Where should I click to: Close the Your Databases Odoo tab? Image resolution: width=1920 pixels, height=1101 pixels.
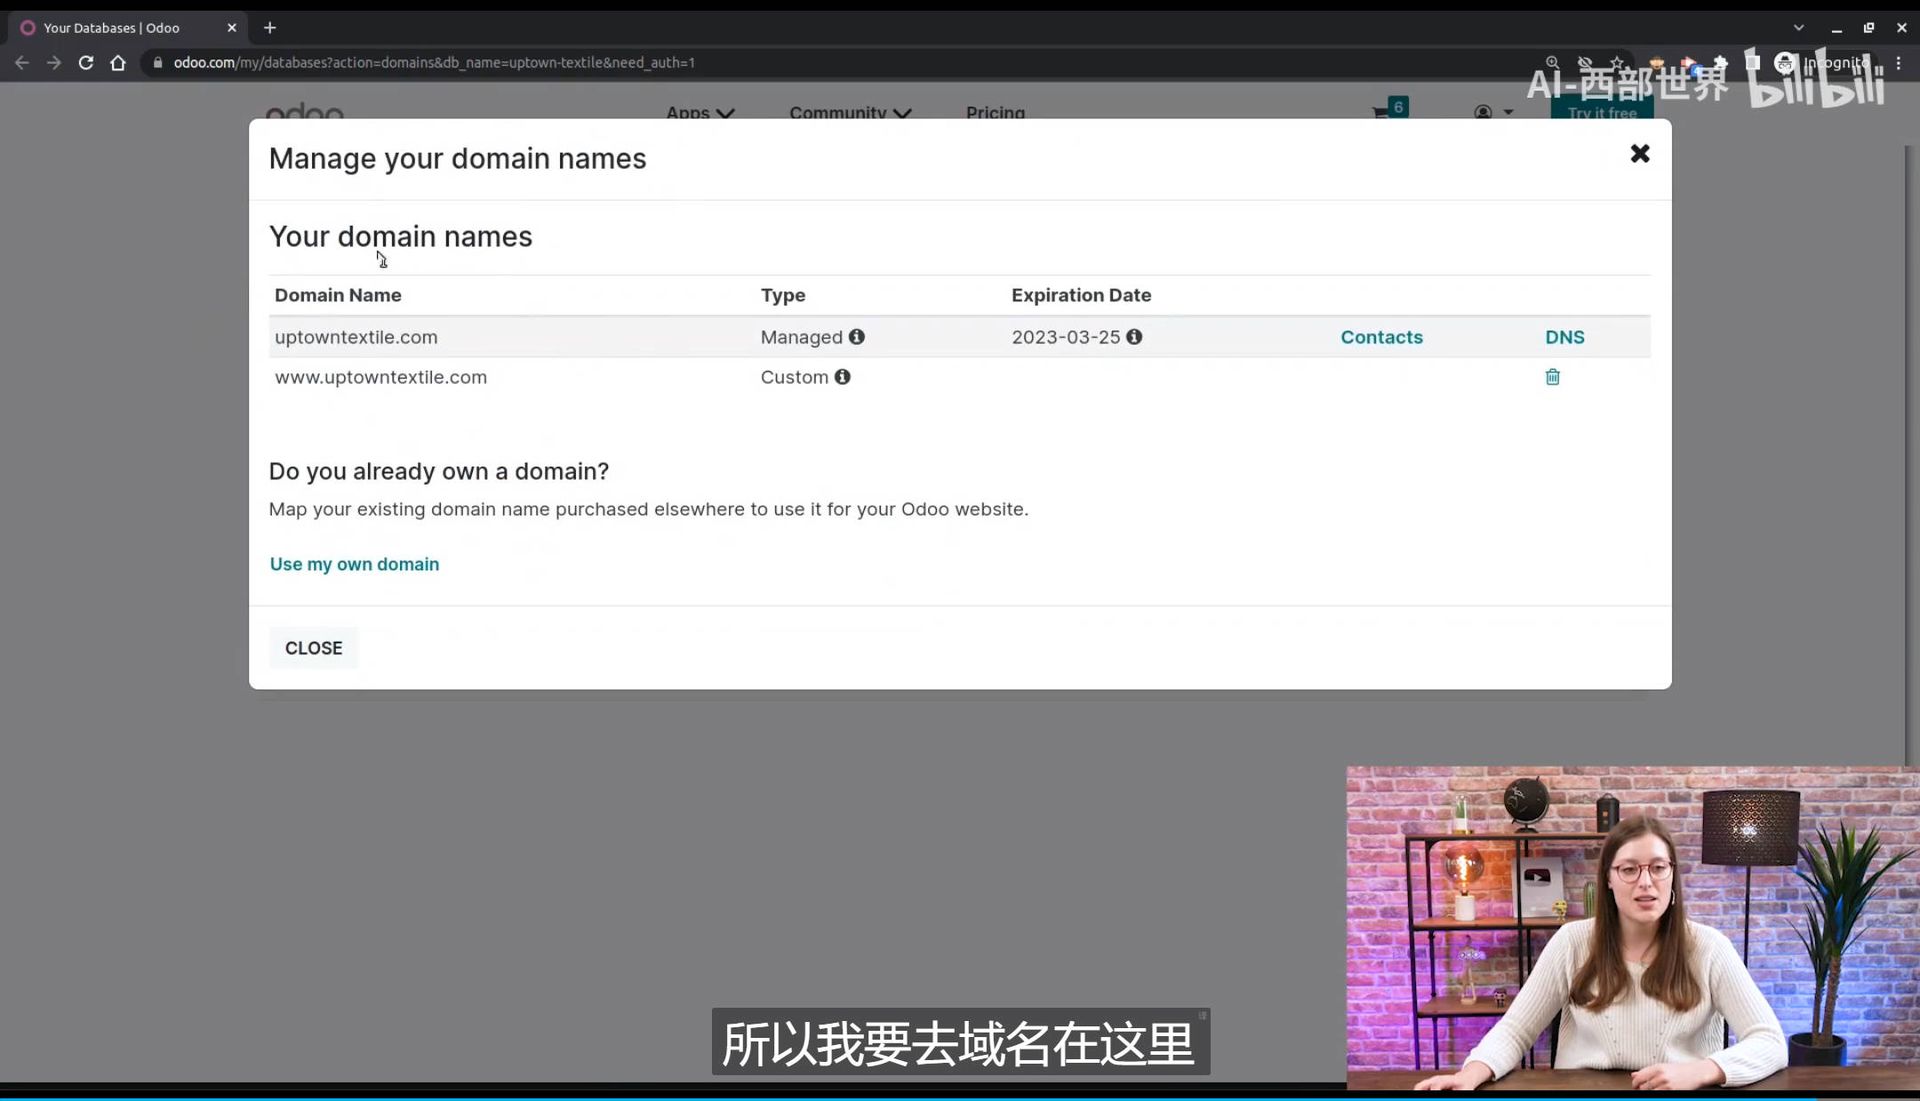(232, 28)
